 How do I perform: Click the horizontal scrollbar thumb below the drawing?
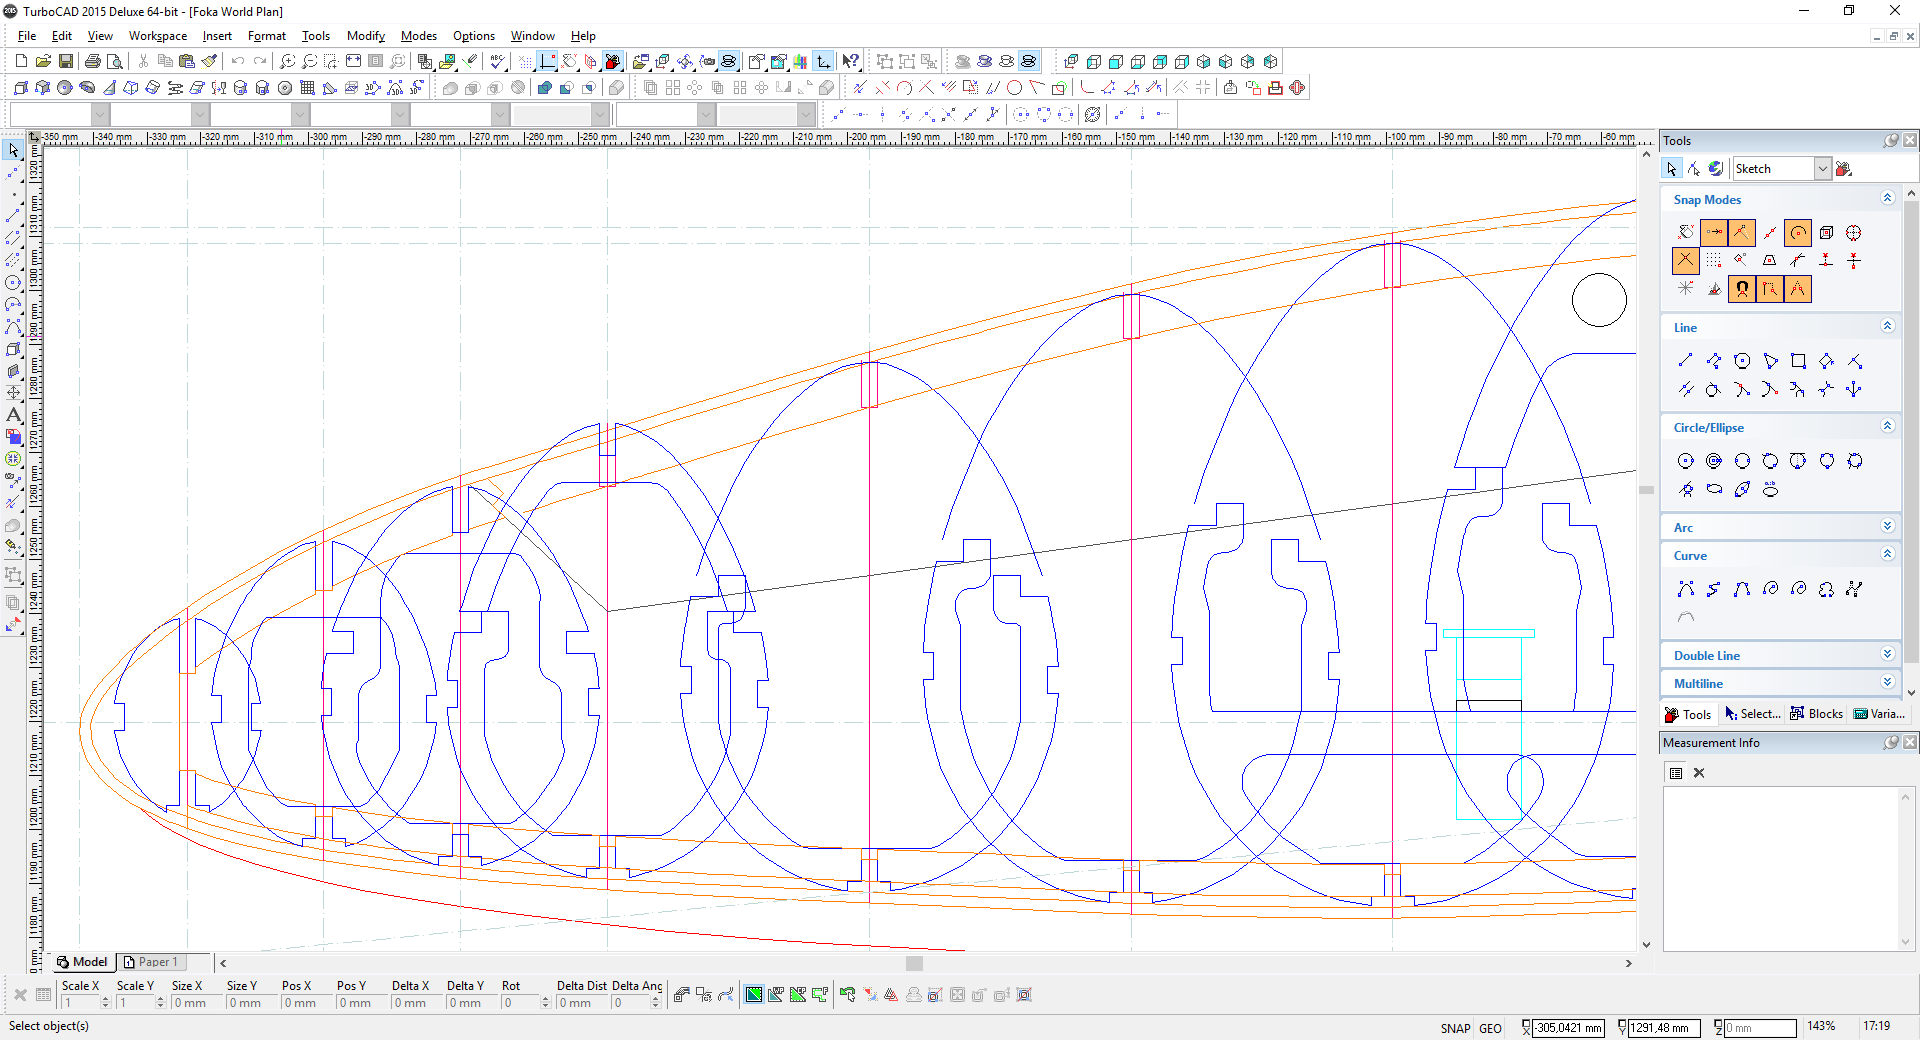914,963
